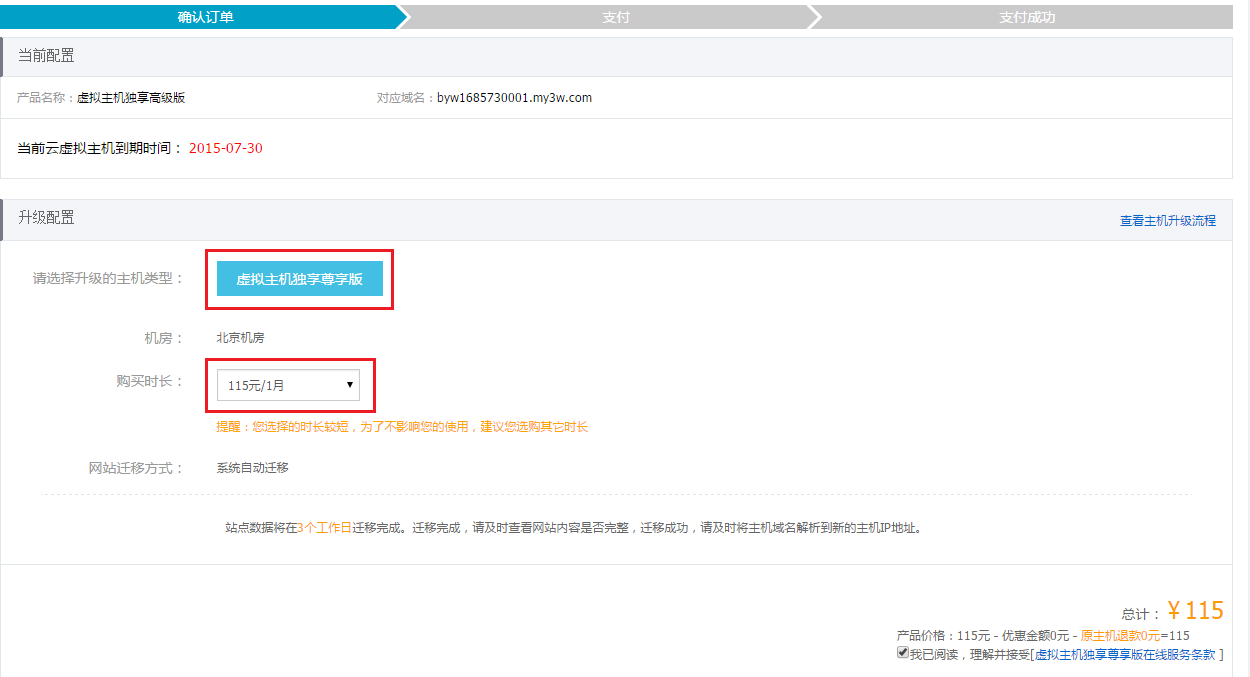
Task: Open the 虚拟主机独享尊享版在线服务条款 link
Action: [x=1125, y=654]
